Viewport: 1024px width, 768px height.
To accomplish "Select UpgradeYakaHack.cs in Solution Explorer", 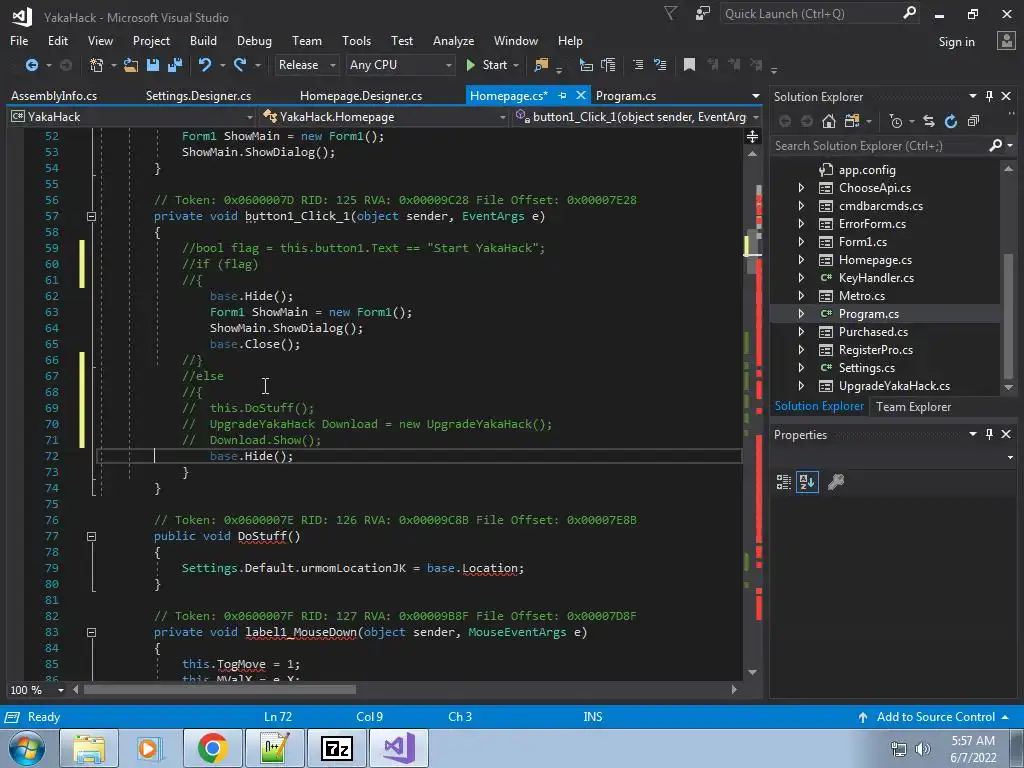I will click(894, 386).
